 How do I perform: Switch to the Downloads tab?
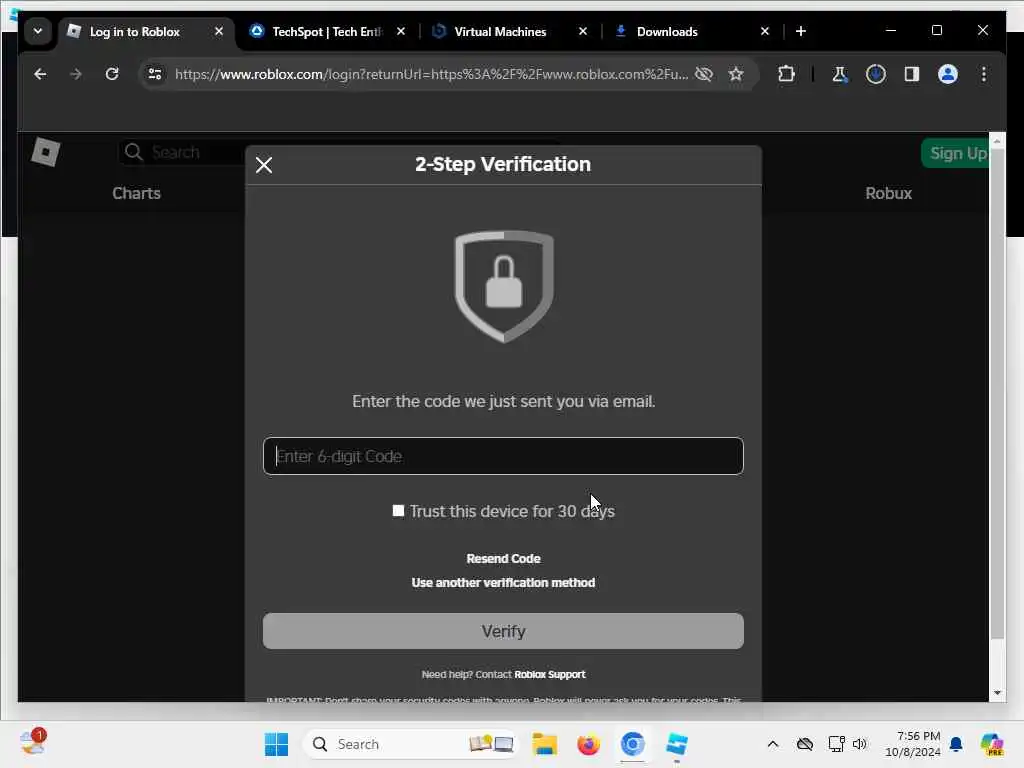pyautogui.click(x=667, y=31)
